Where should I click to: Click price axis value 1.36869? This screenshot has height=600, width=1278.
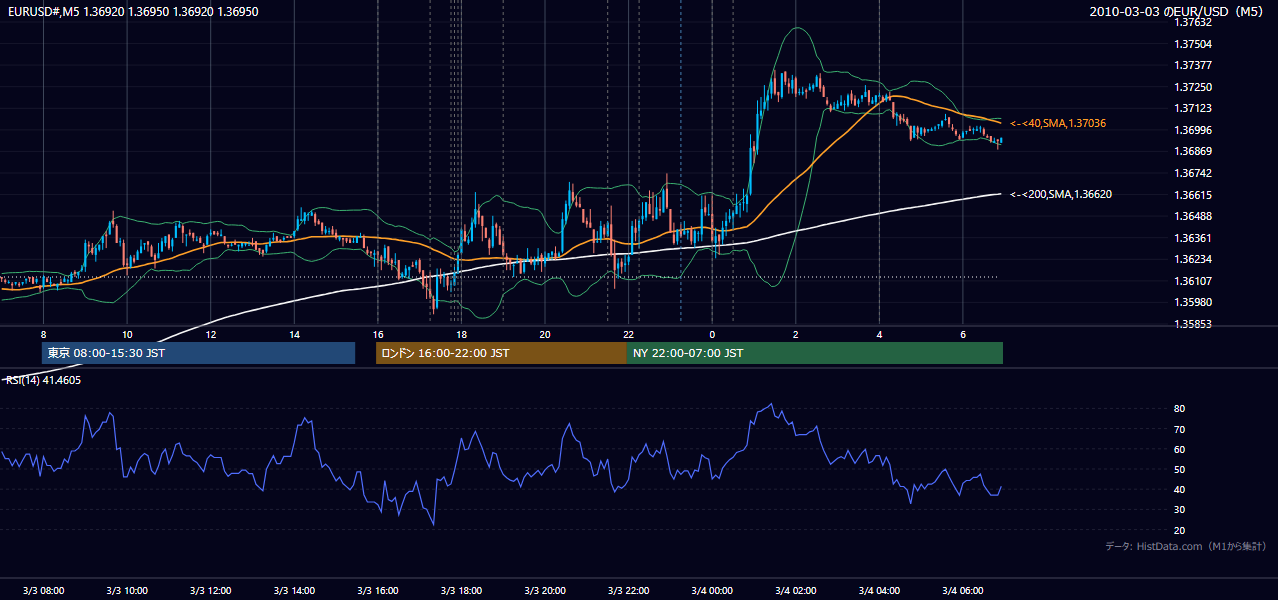coord(1192,151)
